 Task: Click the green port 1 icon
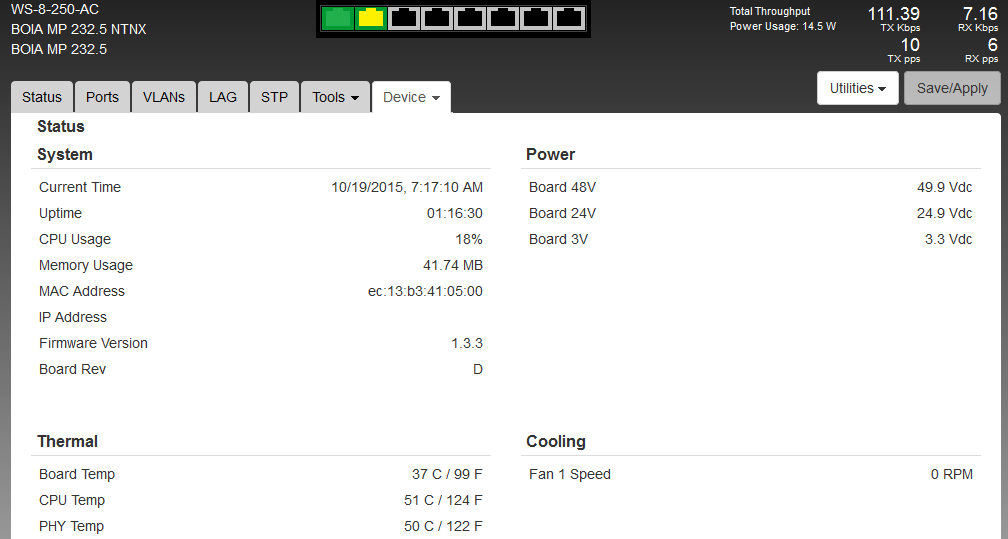coord(339,17)
